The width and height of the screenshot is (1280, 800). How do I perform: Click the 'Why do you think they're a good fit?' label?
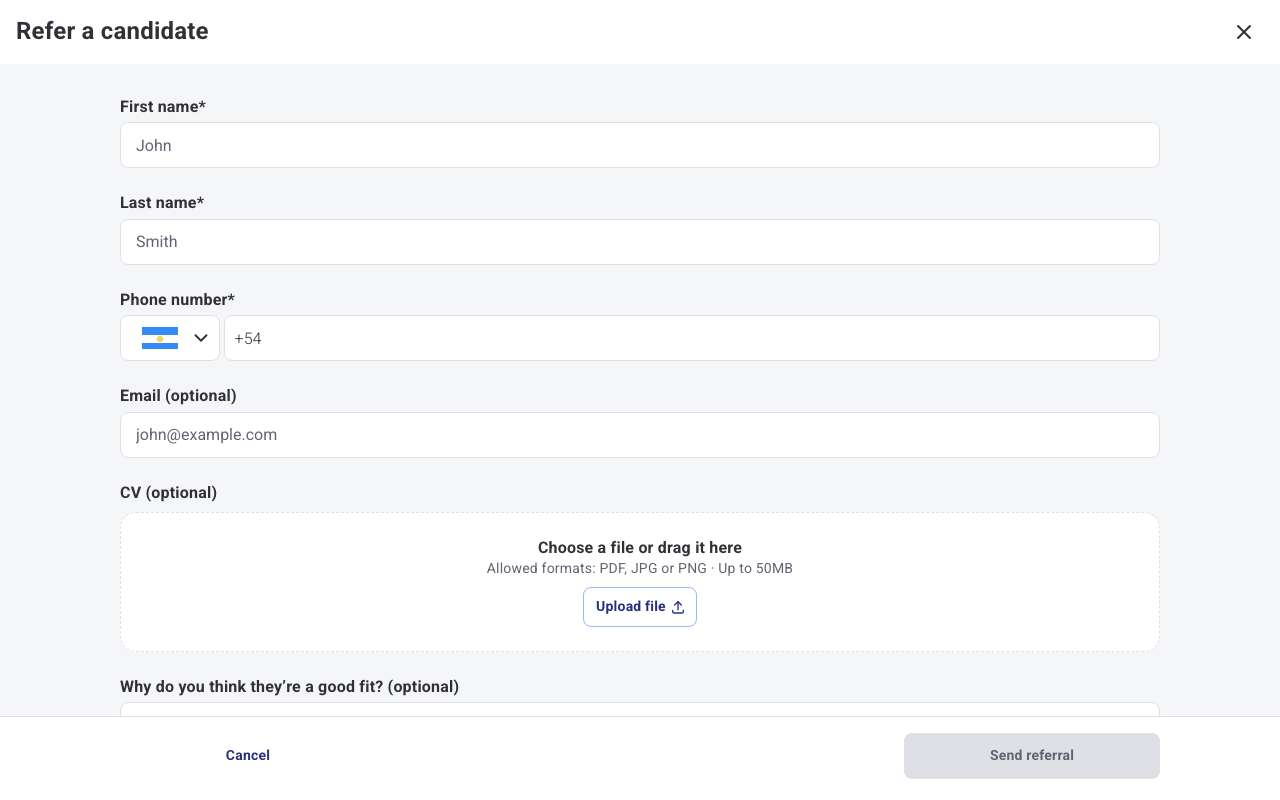click(x=289, y=686)
